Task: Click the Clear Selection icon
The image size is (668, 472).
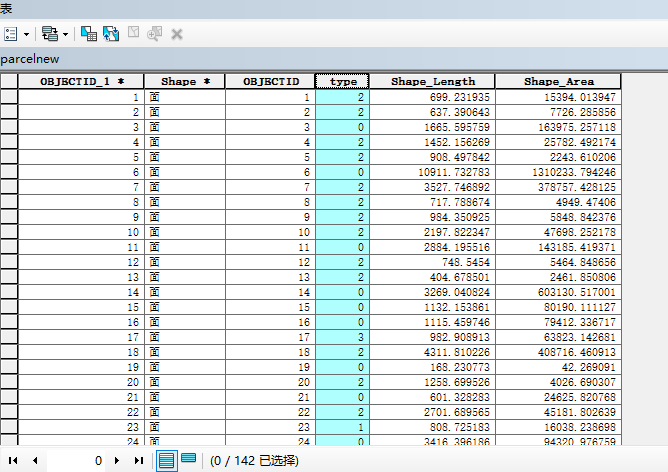Action: coord(133,32)
